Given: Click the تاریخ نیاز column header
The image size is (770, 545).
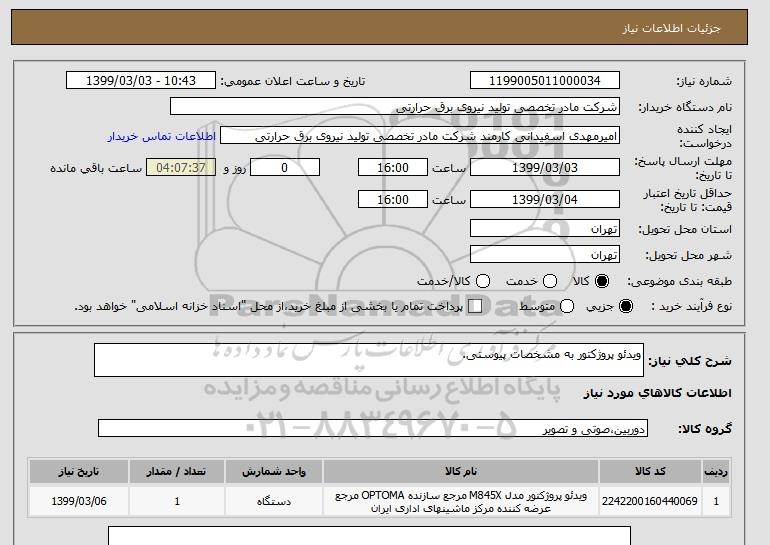Looking at the screenshot, I should click(79, 471).
